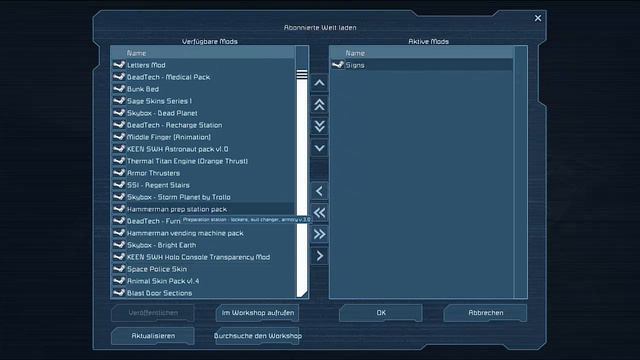Select the Bunk Bed mod
This screenshot has height=360, width=640.
pyautogui.click(x=203, y=89)
